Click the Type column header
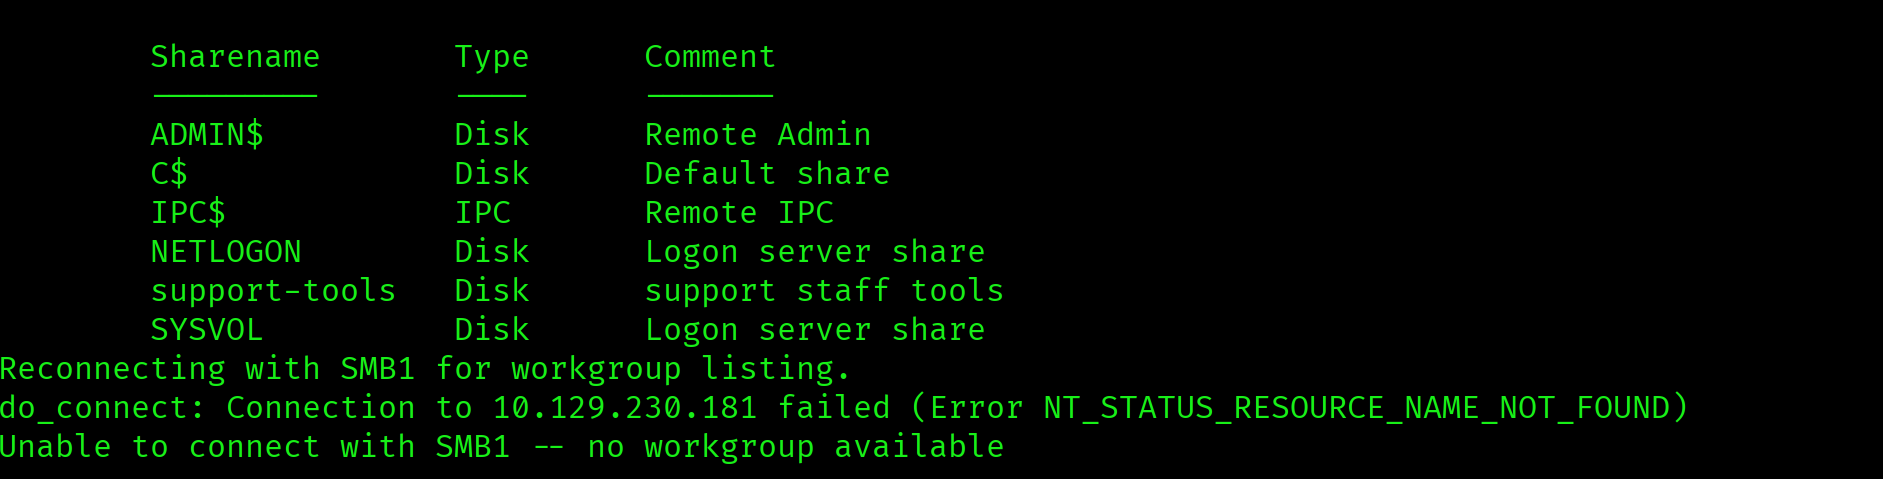This screenshot has height=479, width=1883. point(491,57)
